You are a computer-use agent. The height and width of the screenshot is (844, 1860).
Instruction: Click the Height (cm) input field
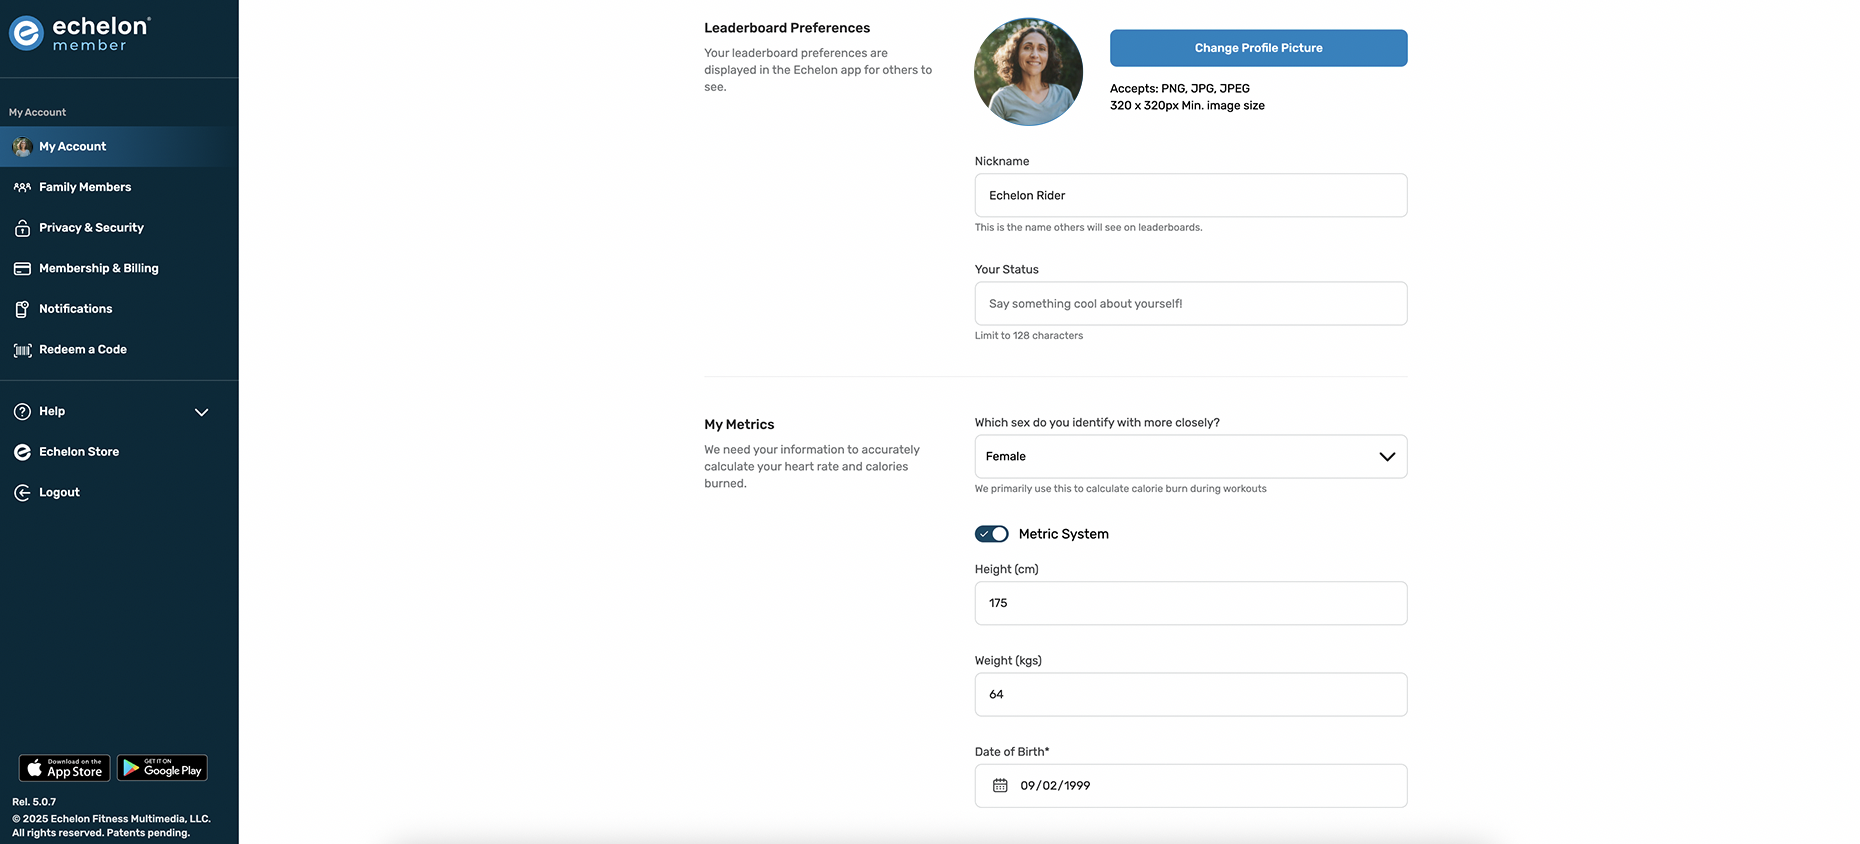[x=1191, y=604]
